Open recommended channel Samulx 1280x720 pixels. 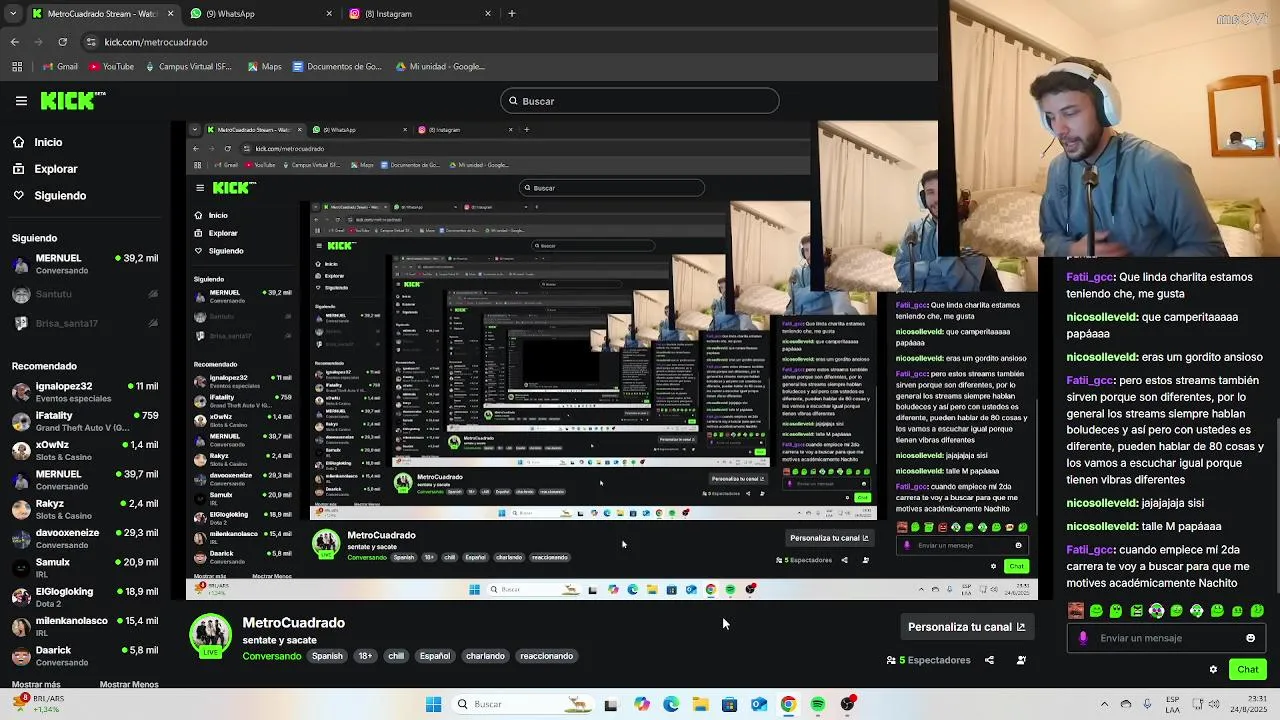85,568
